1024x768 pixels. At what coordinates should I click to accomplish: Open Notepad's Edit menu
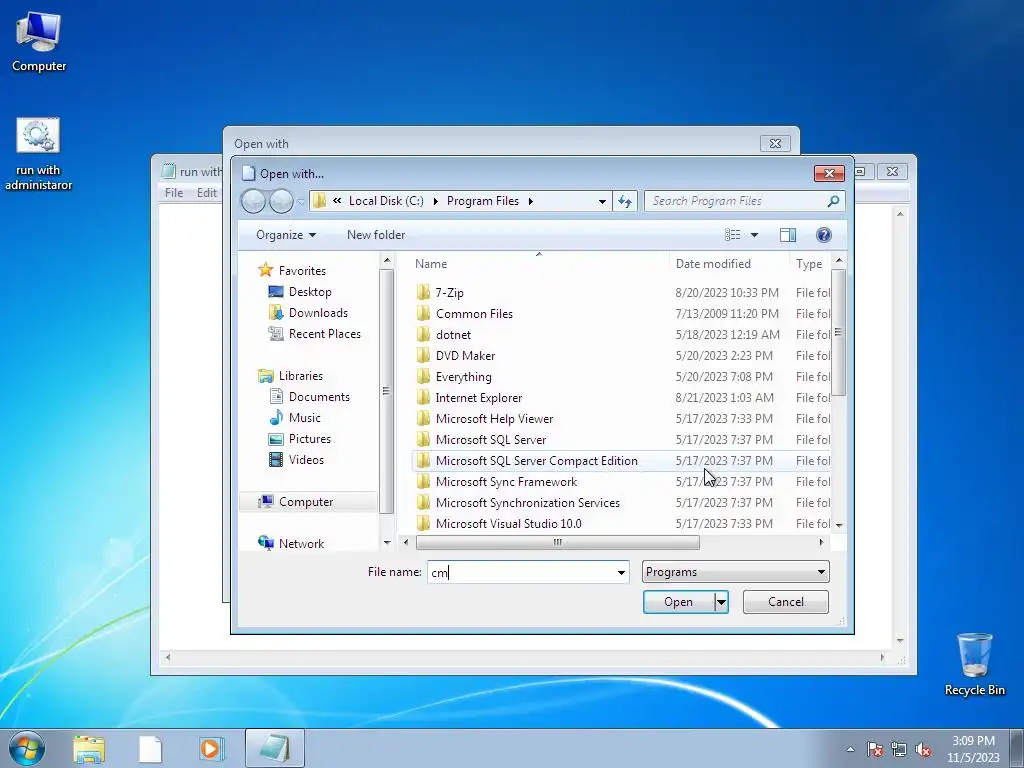click(x=206, y=193)
